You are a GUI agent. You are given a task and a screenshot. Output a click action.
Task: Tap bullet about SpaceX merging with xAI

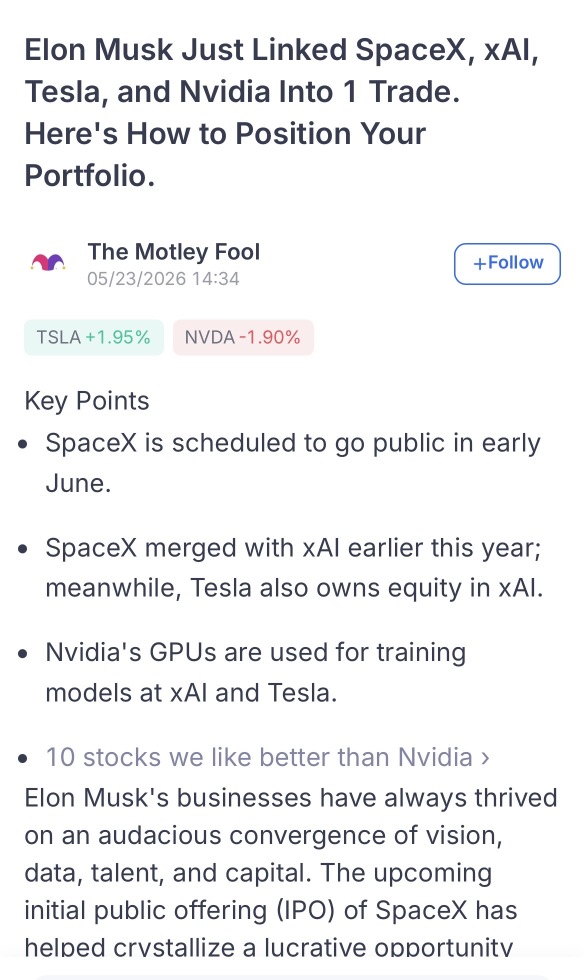tap(294, 568)
